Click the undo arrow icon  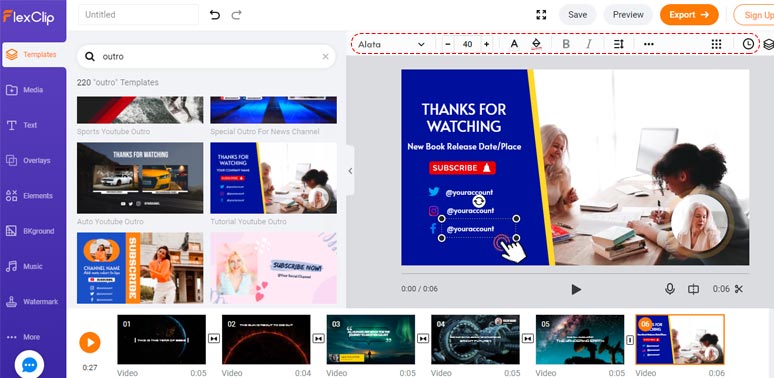click(x=215, y=15)
